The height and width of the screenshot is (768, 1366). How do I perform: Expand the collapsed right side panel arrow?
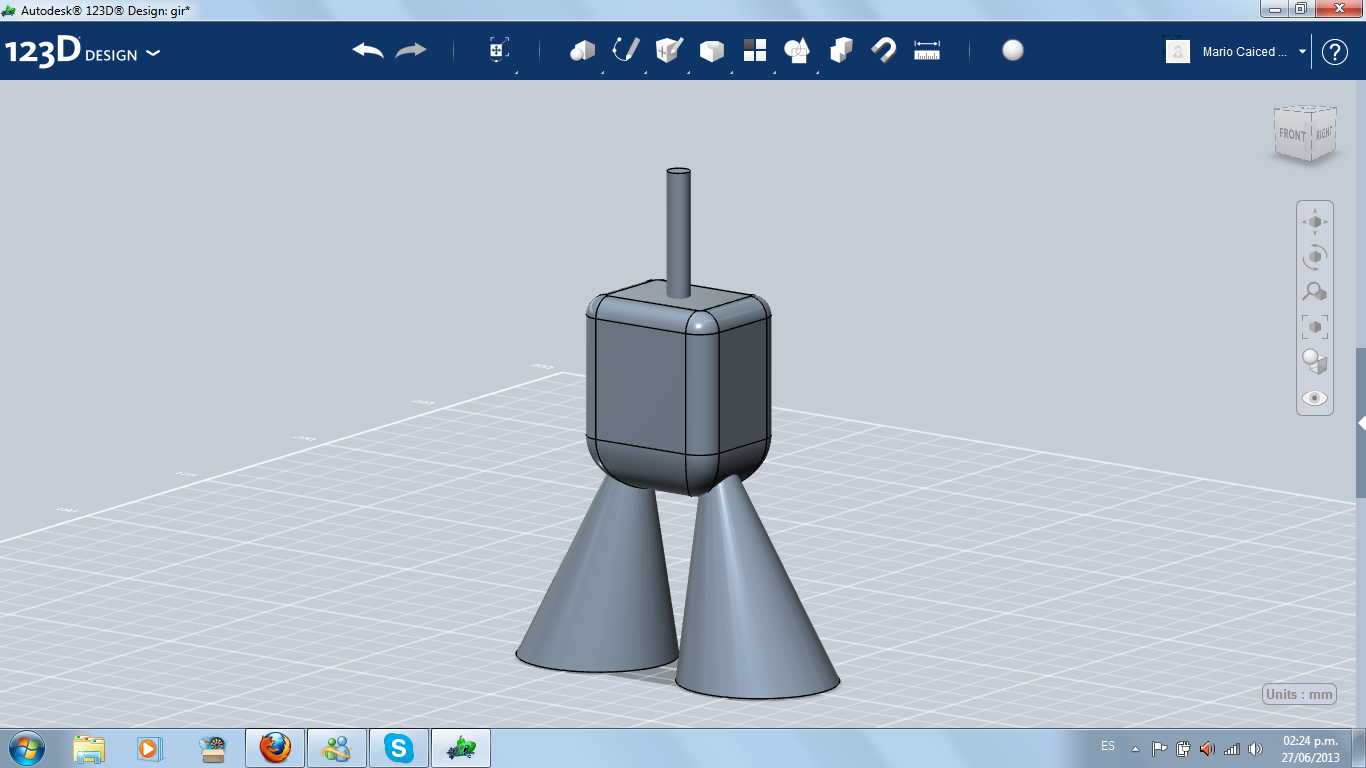tap(1361, 424)
